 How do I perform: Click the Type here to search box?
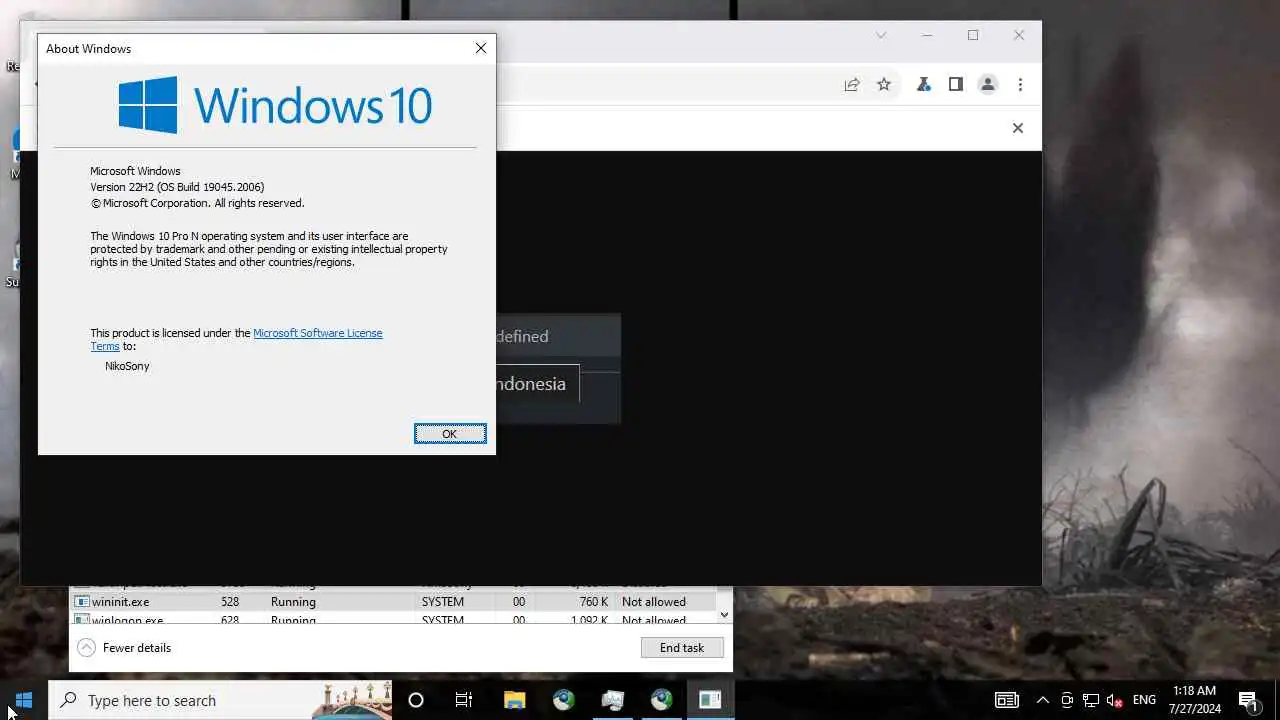(220, 700)
